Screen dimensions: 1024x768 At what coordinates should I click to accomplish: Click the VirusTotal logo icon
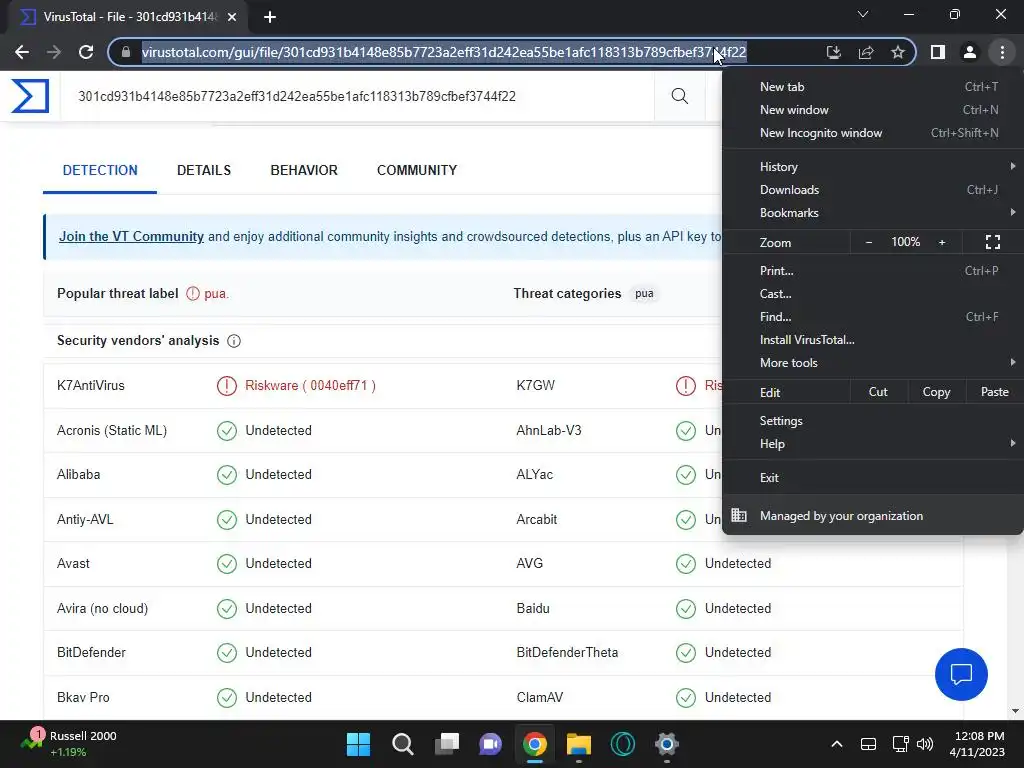pos(30,96)
